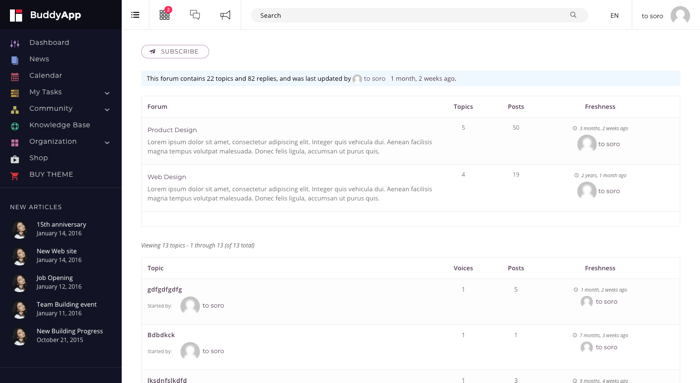Screen dimensions: 700x383
Task: Click small avatar in last-updated notice bar
Action: 357,79
